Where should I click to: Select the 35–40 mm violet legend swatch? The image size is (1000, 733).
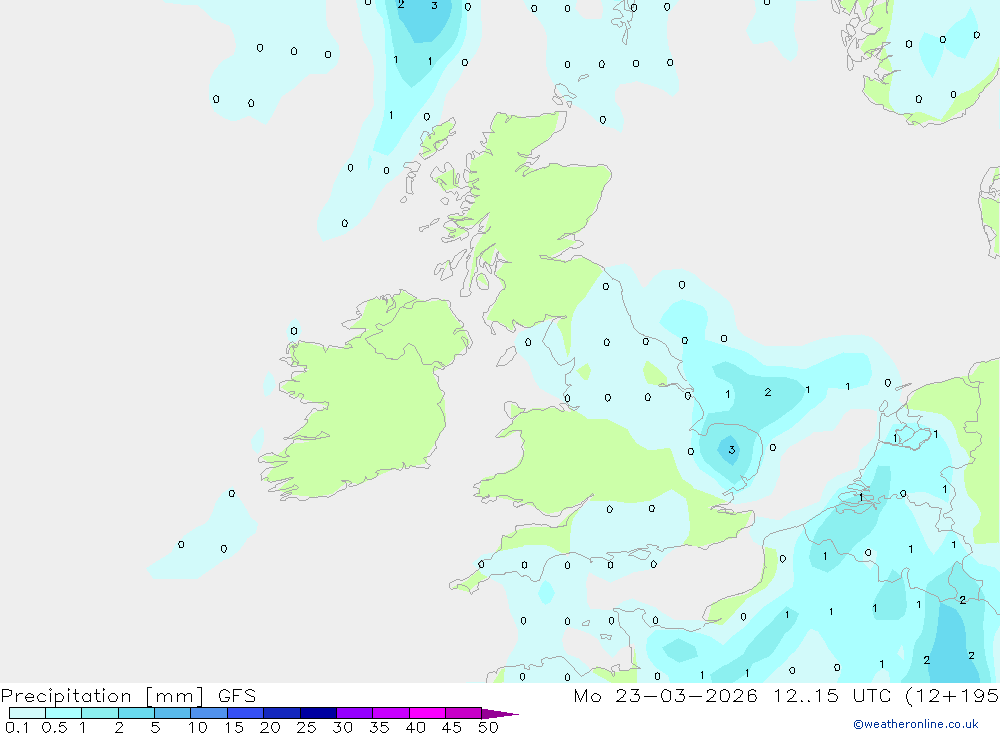click(x=390, y=713)
